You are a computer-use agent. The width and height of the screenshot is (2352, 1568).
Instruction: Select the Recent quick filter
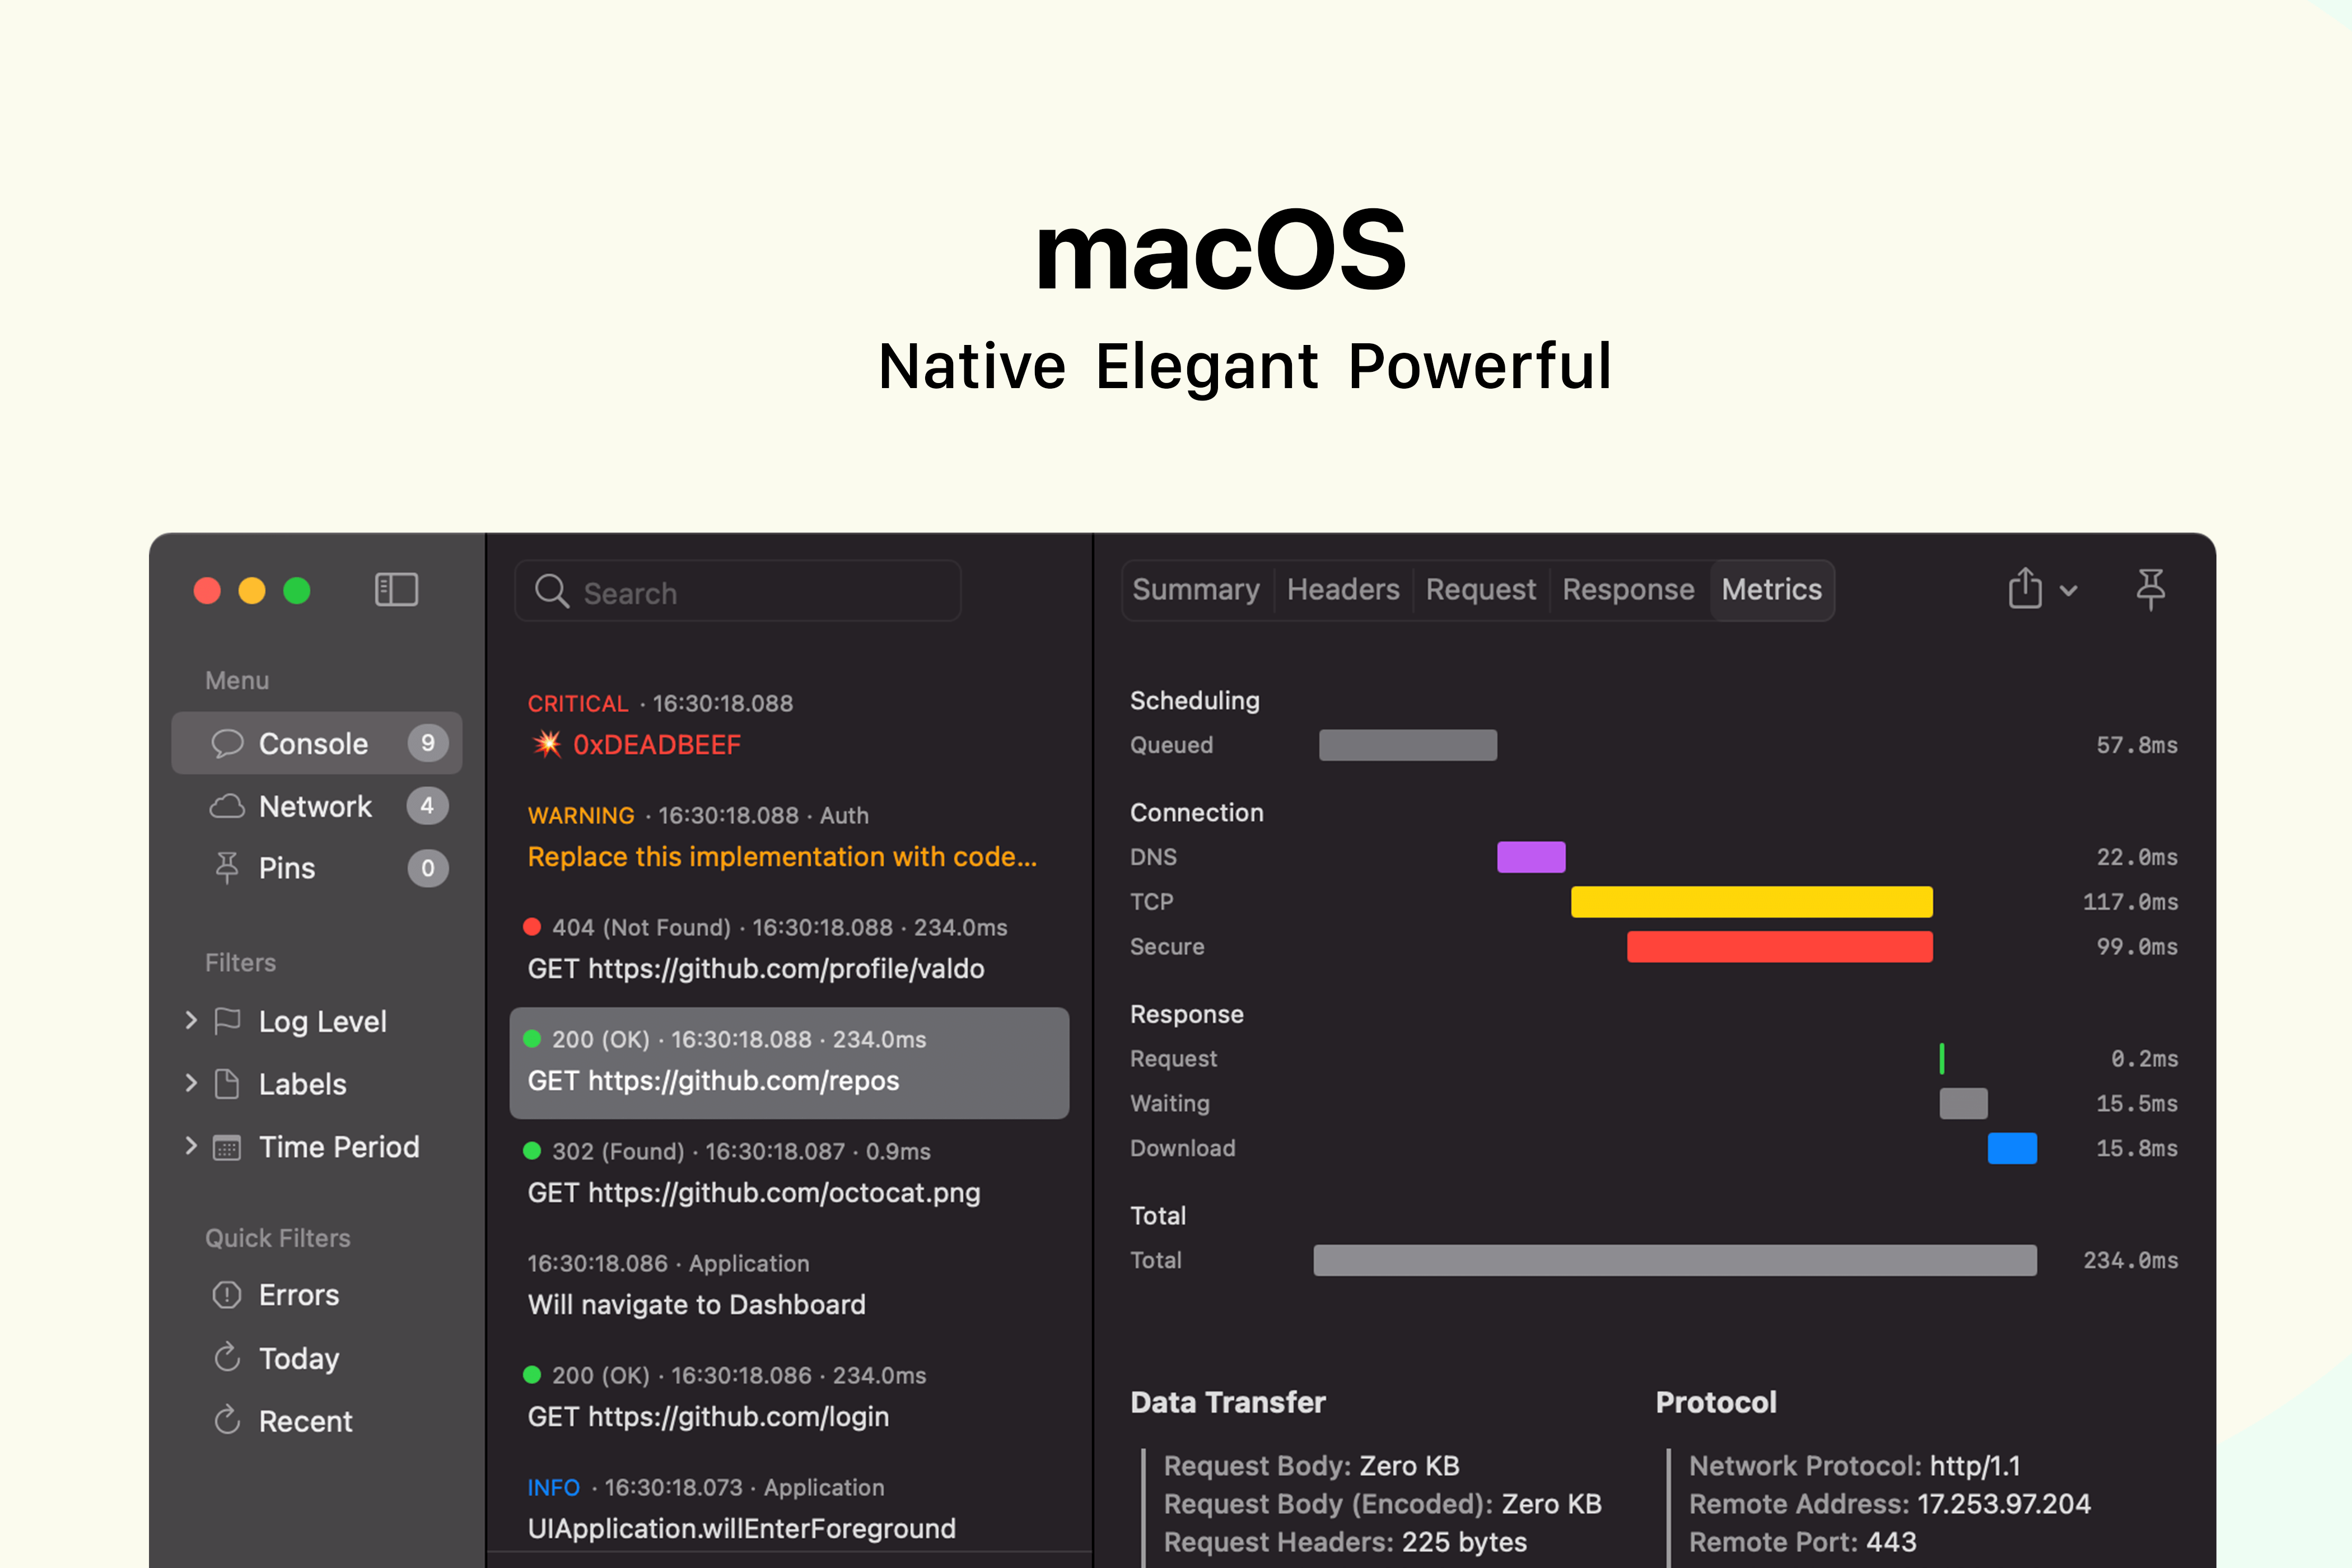(305, 1421)
